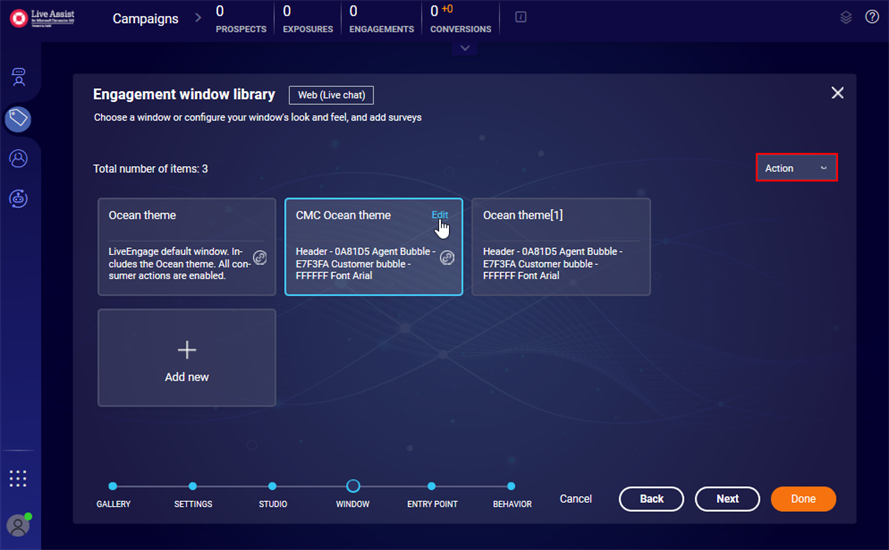This screenshot has width=889, height=550.
Task: Open the Users icon in left sidebar
Action: tap(18, 158)
